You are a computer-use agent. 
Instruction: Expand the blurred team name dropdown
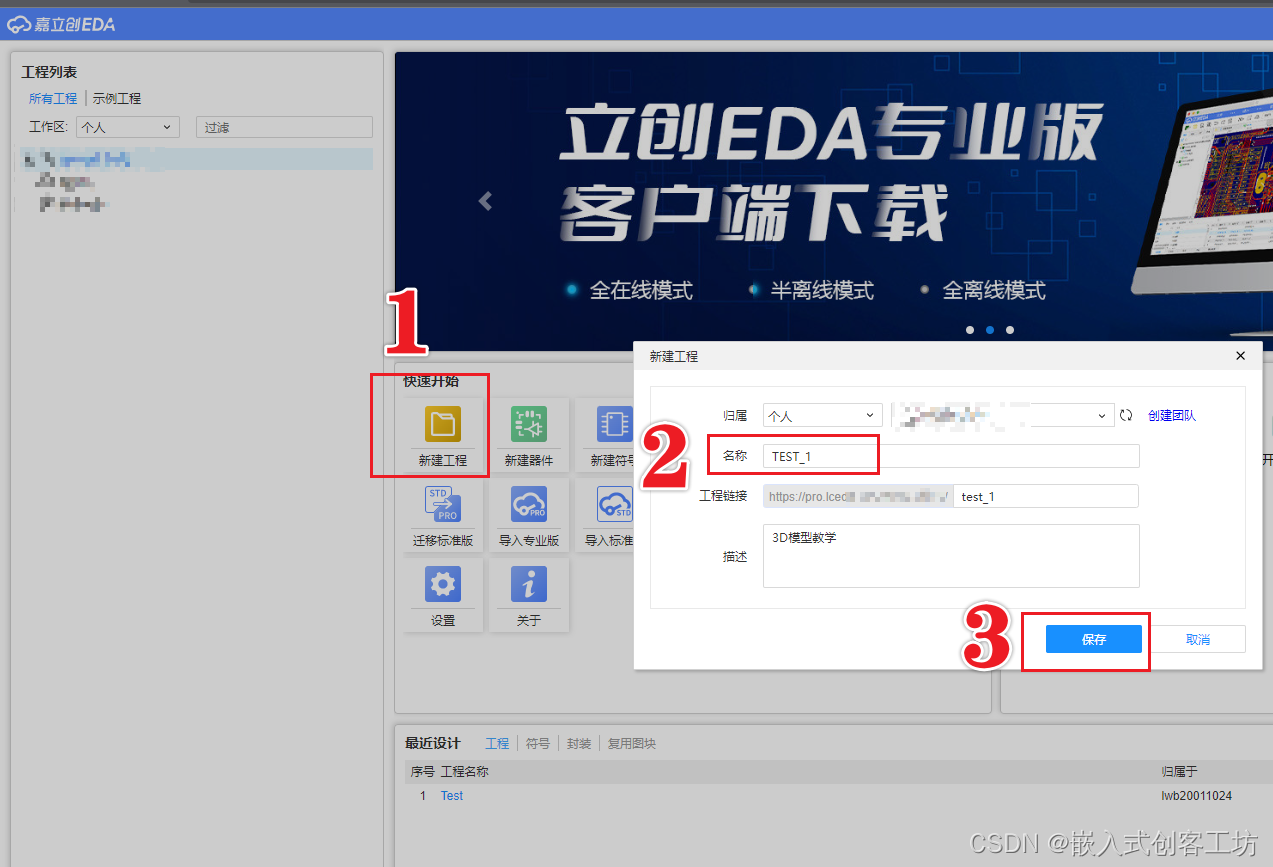[x=1003, y=415]
